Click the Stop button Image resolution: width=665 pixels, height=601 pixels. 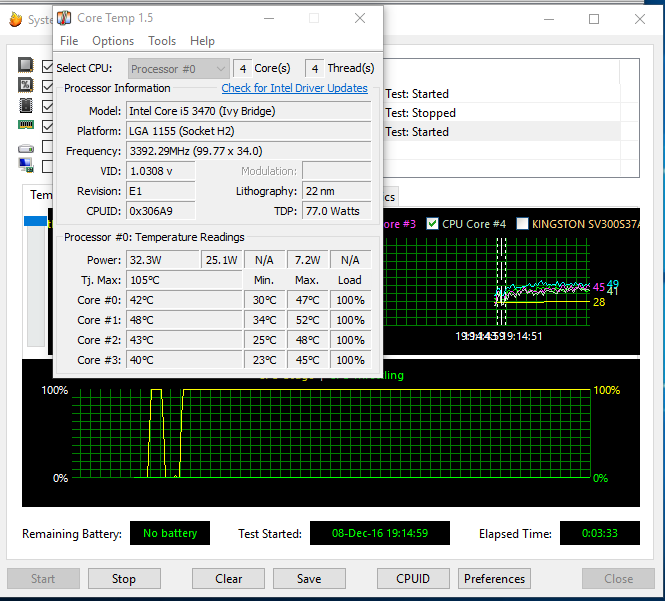[124, 579]
